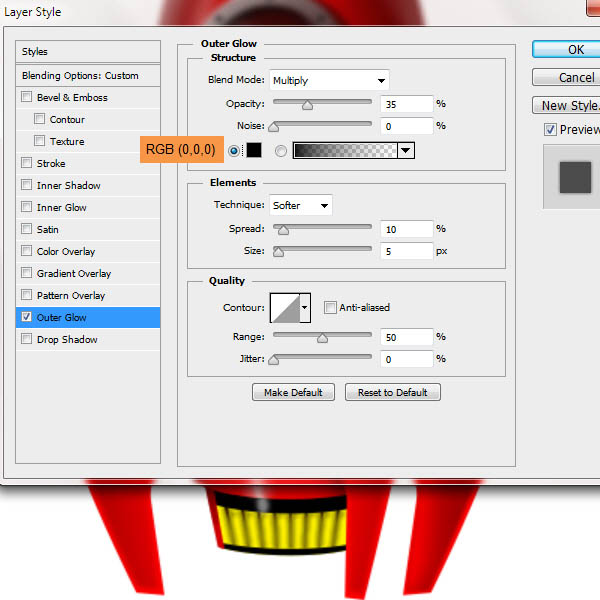Image resolution: width=600 pixels, height=600 pixels.
Task: Open the gradient picker dropdown arrow
Action: [405, 151]
